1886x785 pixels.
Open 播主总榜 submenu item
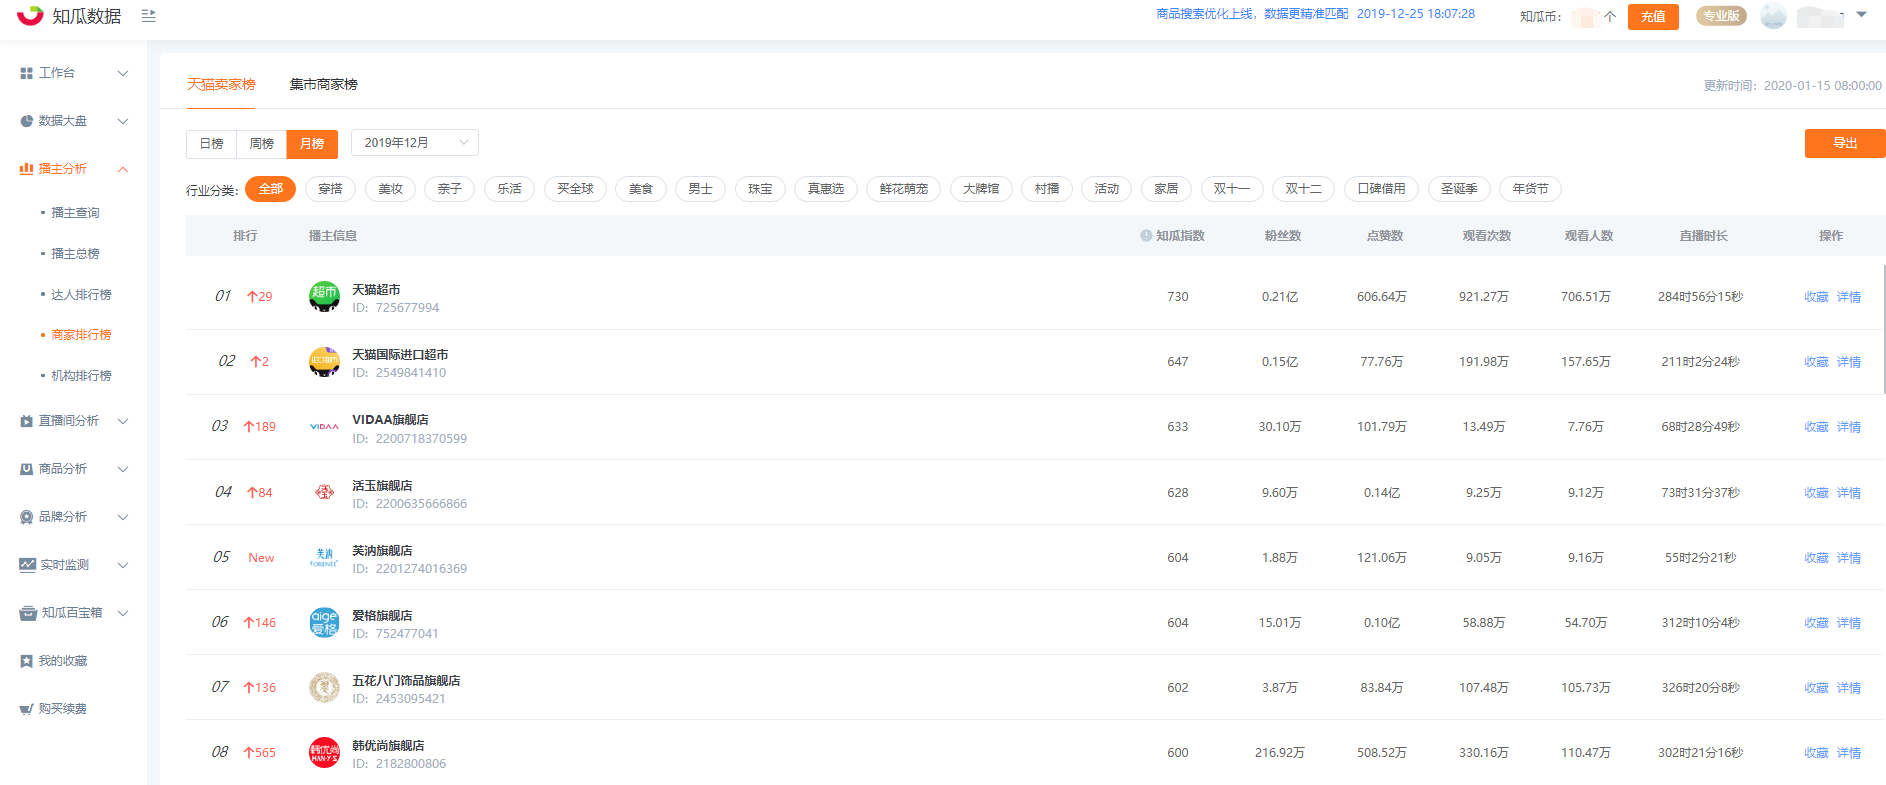75,254
